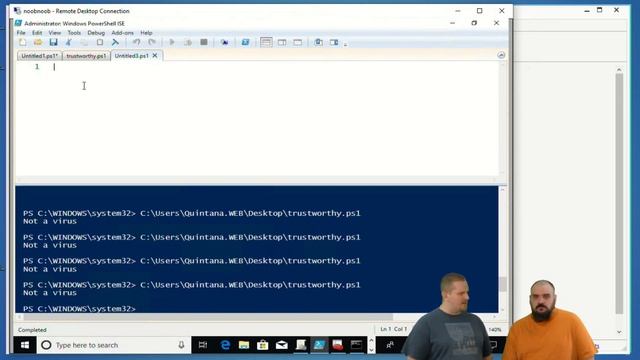This screenshot has width=640, height=360.
Task: Open the File menu
Action: pos(21,33)
